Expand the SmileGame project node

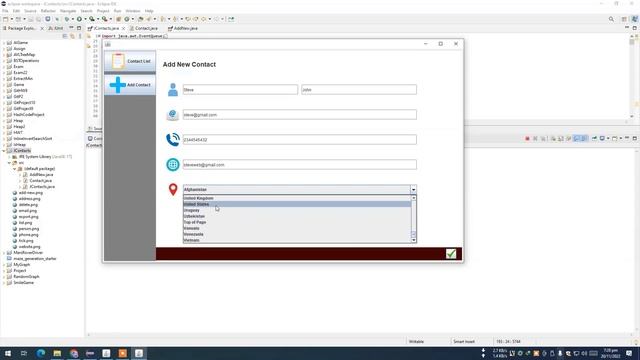pyautogui.click(x=4, y=282)
